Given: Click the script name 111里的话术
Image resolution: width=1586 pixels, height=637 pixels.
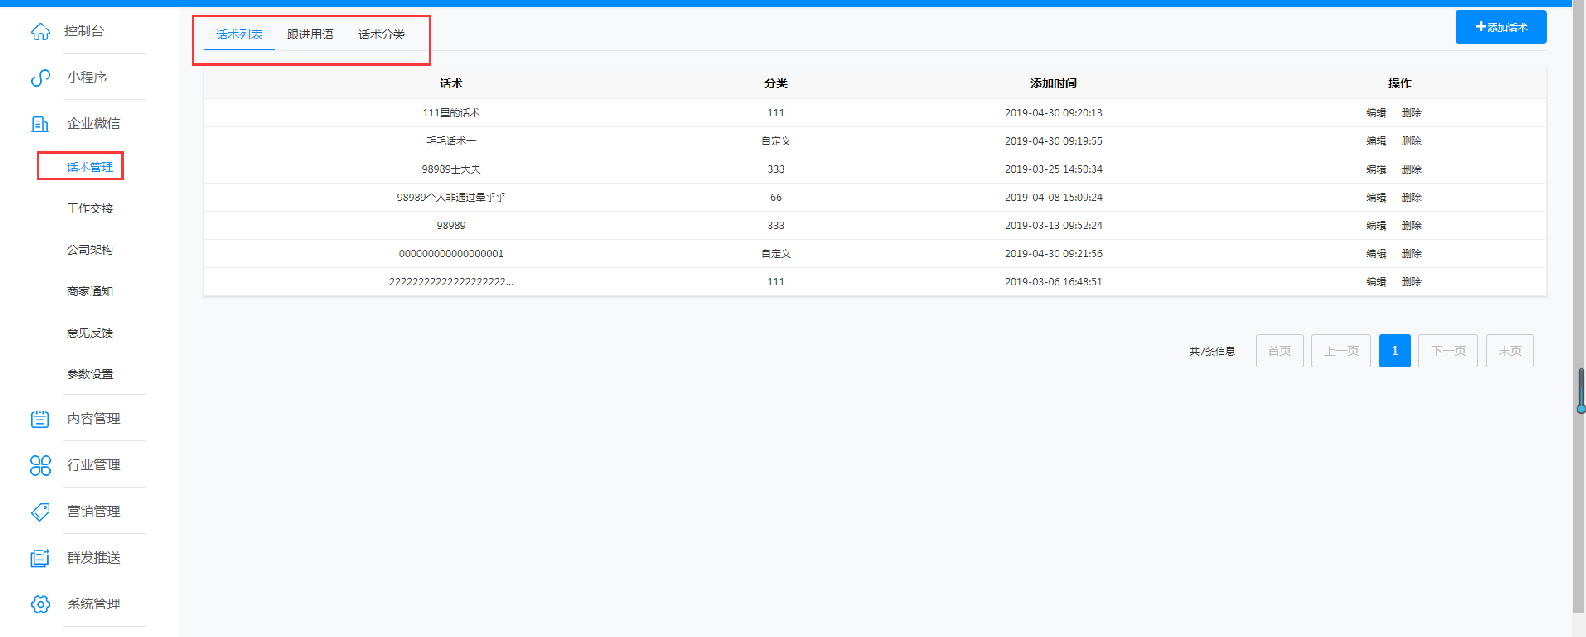Looking at the screenshot, I should [x=451, y=113].
